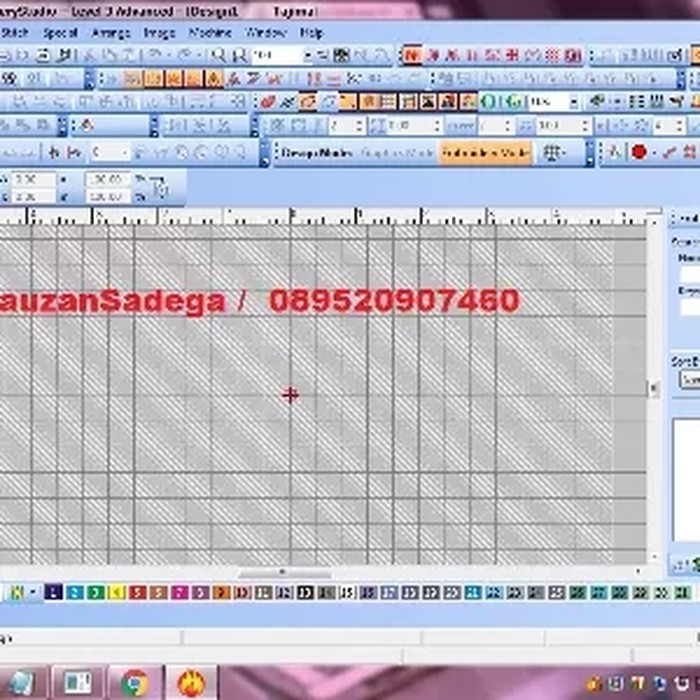
Task: Click the width value field at top-left
Action: [34, 179]
